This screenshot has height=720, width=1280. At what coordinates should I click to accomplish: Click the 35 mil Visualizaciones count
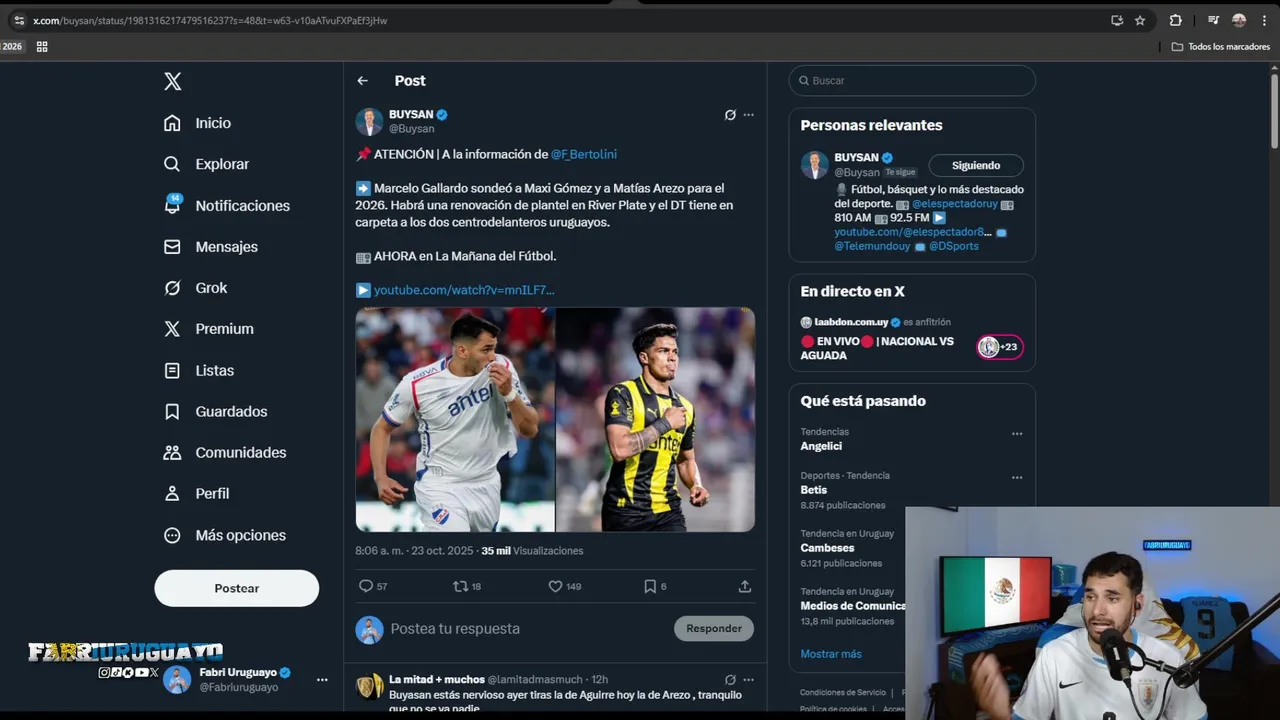(x=532, y=551)
